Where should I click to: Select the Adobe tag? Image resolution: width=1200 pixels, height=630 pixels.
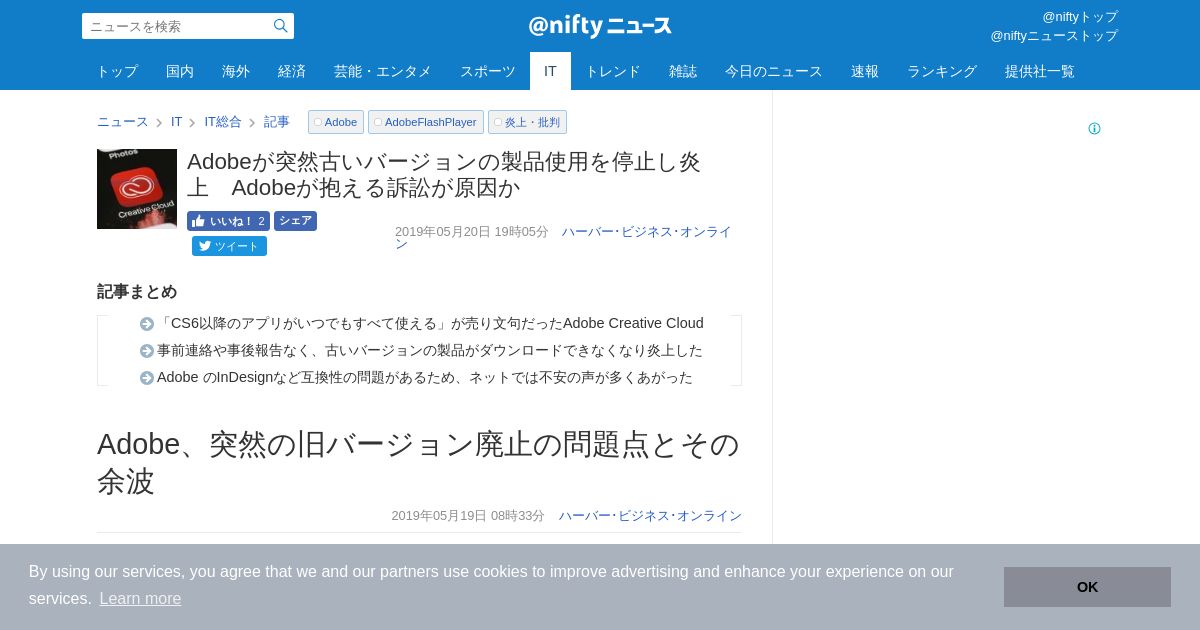pyautogui.click(x=336, y=122)
